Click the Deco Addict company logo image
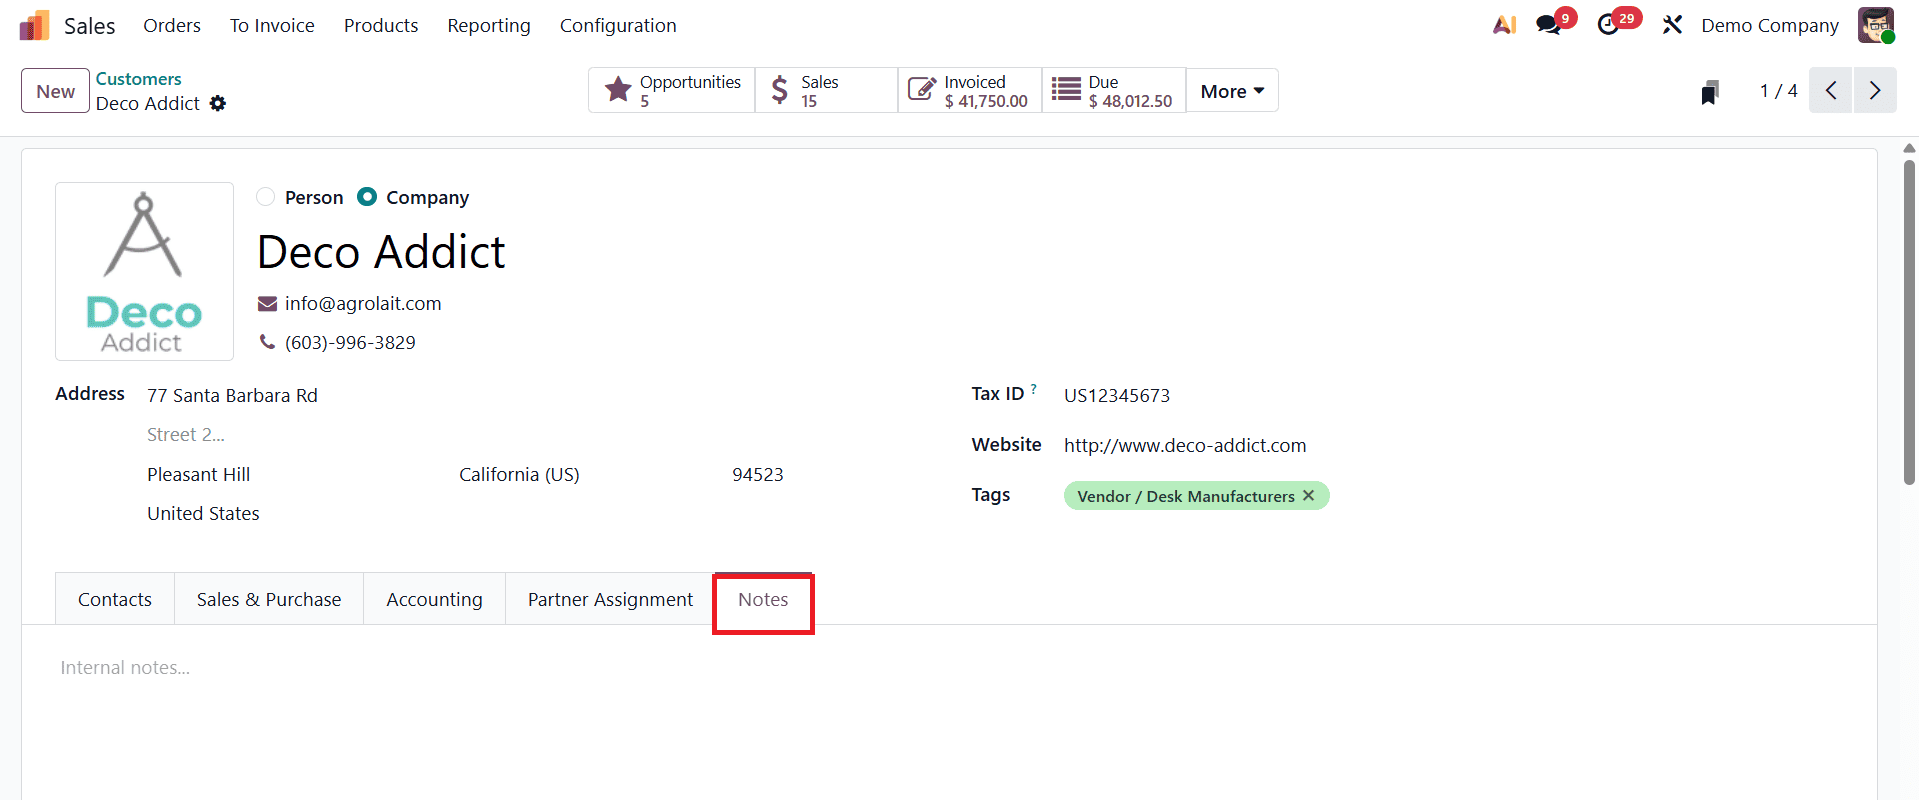Image resolution: width=1919 pixels, height=800 pixels. pos(144,271)
